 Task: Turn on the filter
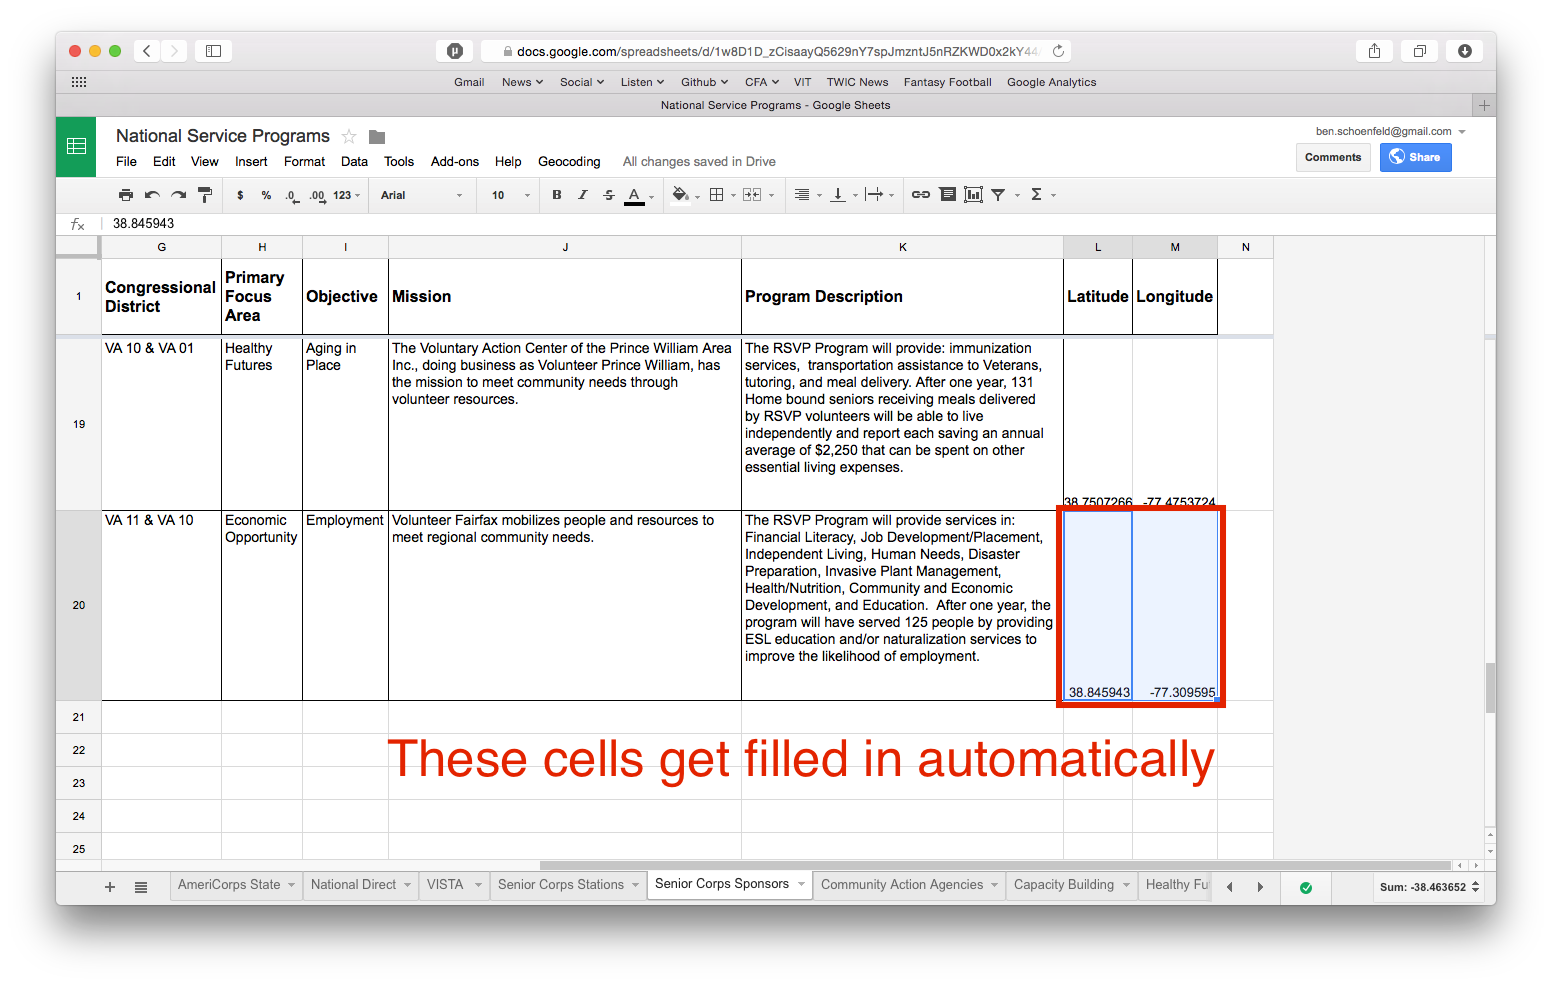coord(998,195)
